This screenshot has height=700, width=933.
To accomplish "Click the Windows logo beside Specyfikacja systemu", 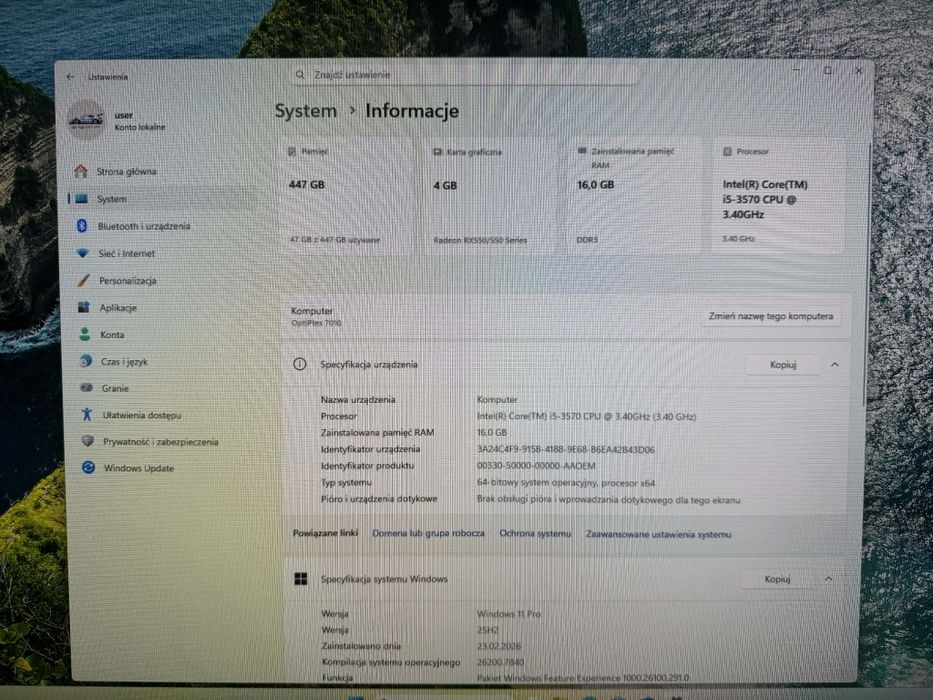I will [x=301, y=579].
